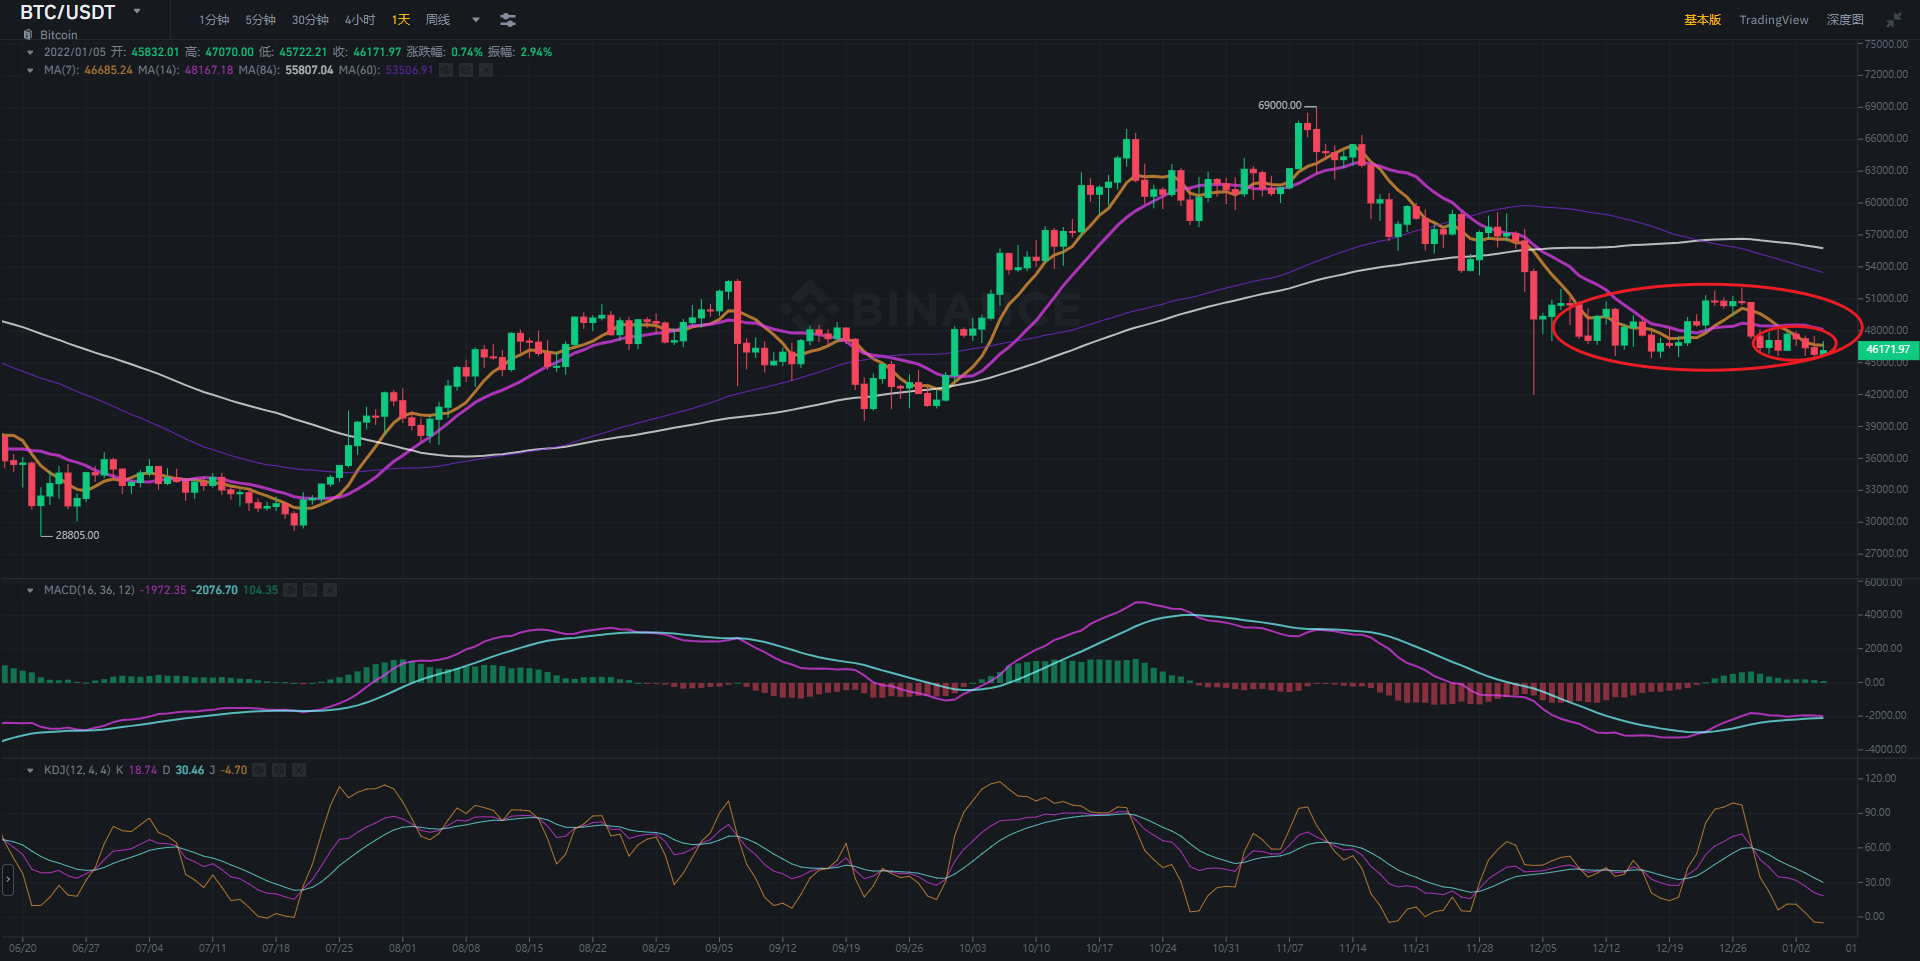Open KDJ indicator settings gear
The width and height of the screenshot is (1920, 961).
click(x=279, y=770)
